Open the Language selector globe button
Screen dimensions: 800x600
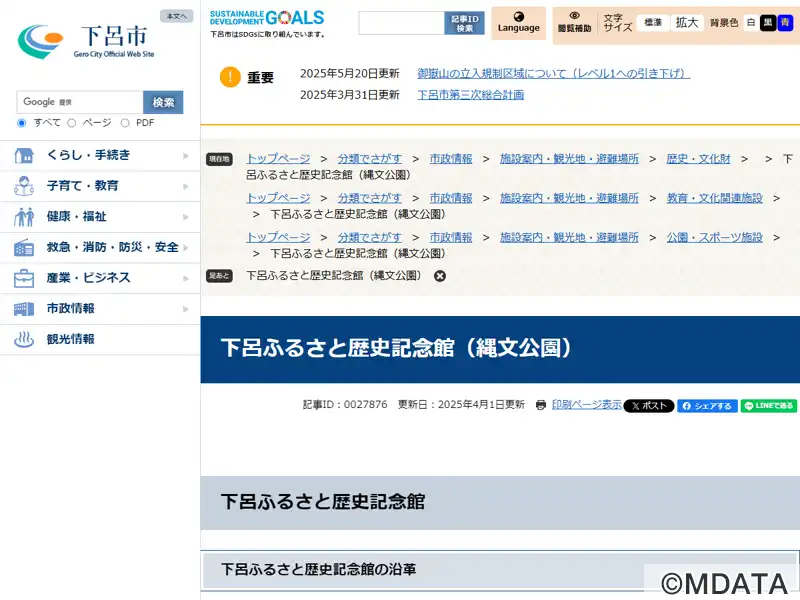518,23
